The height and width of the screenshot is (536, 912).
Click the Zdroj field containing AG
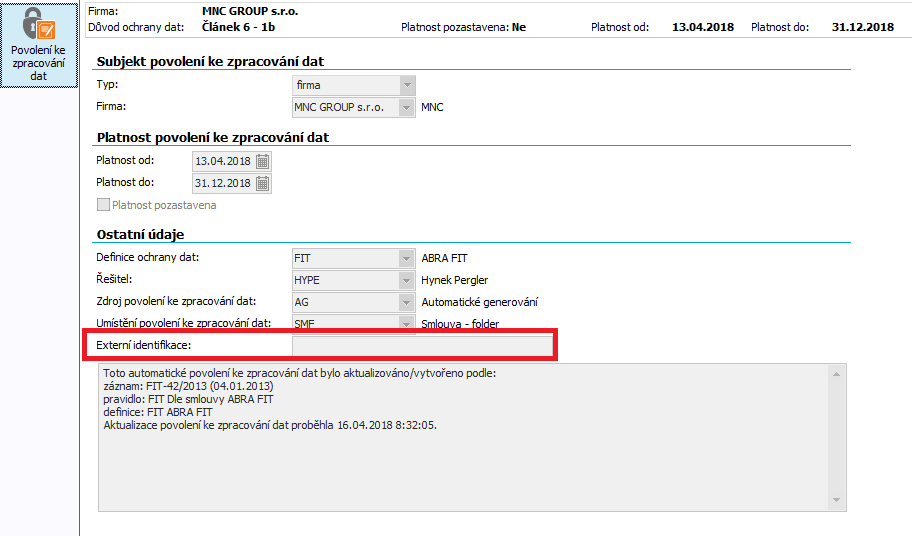tap(344, 302)
